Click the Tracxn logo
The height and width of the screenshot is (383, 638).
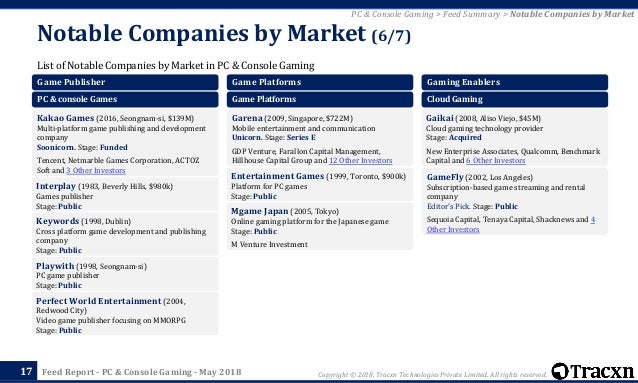592,371
